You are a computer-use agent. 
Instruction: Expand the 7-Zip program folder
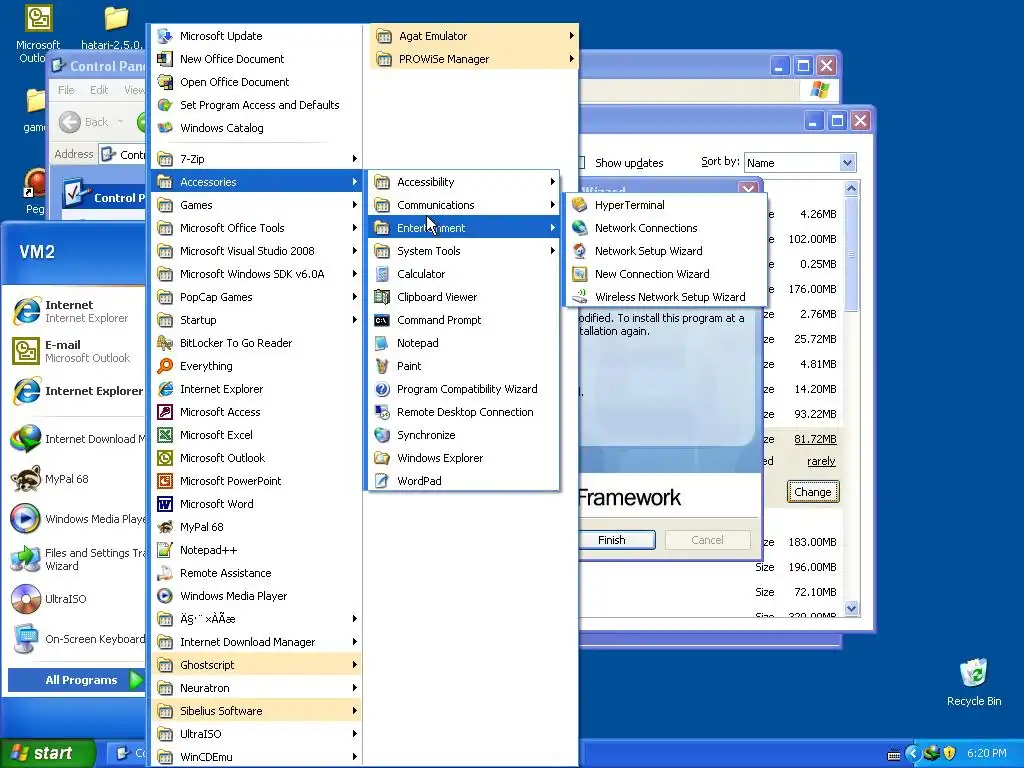(x=257, y=159)
